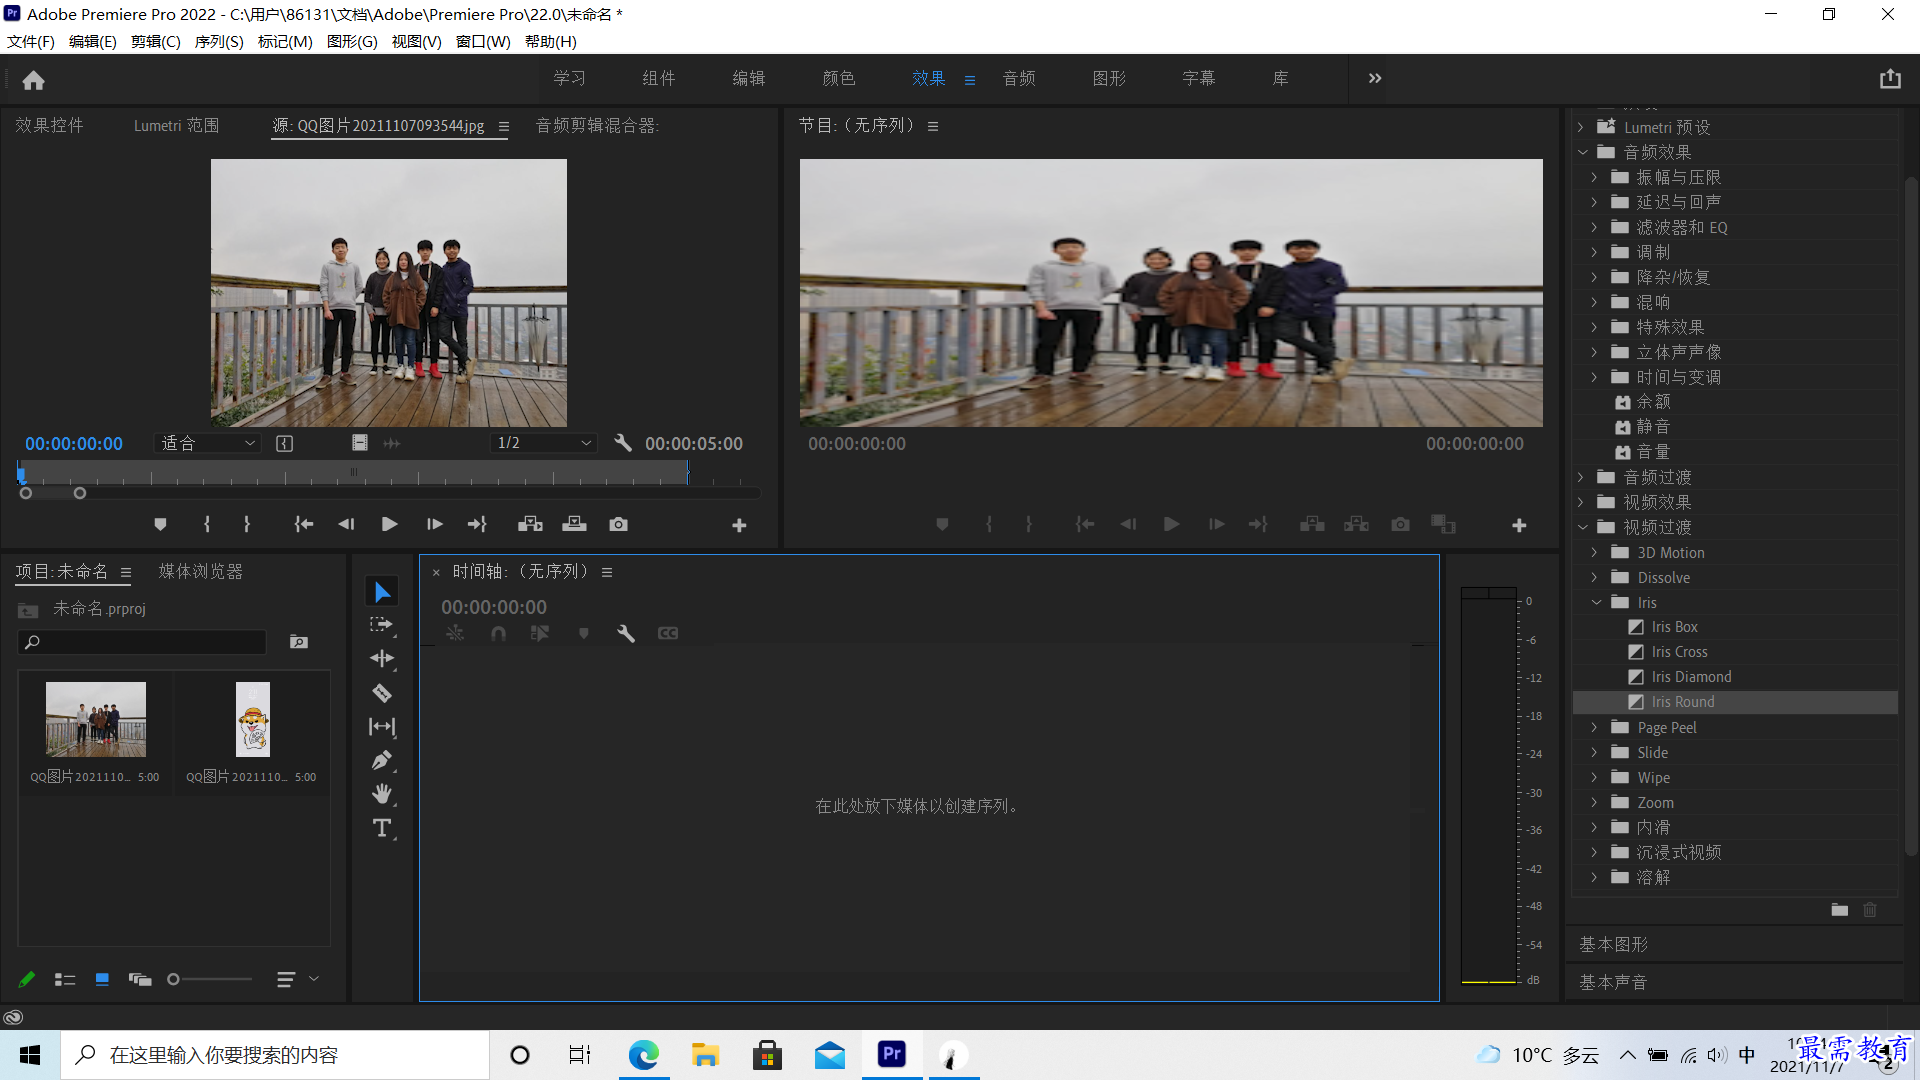Open the 效果控件 panel tab
The height and width of the screenshot is (1080, 1920).
pos(50,125)
